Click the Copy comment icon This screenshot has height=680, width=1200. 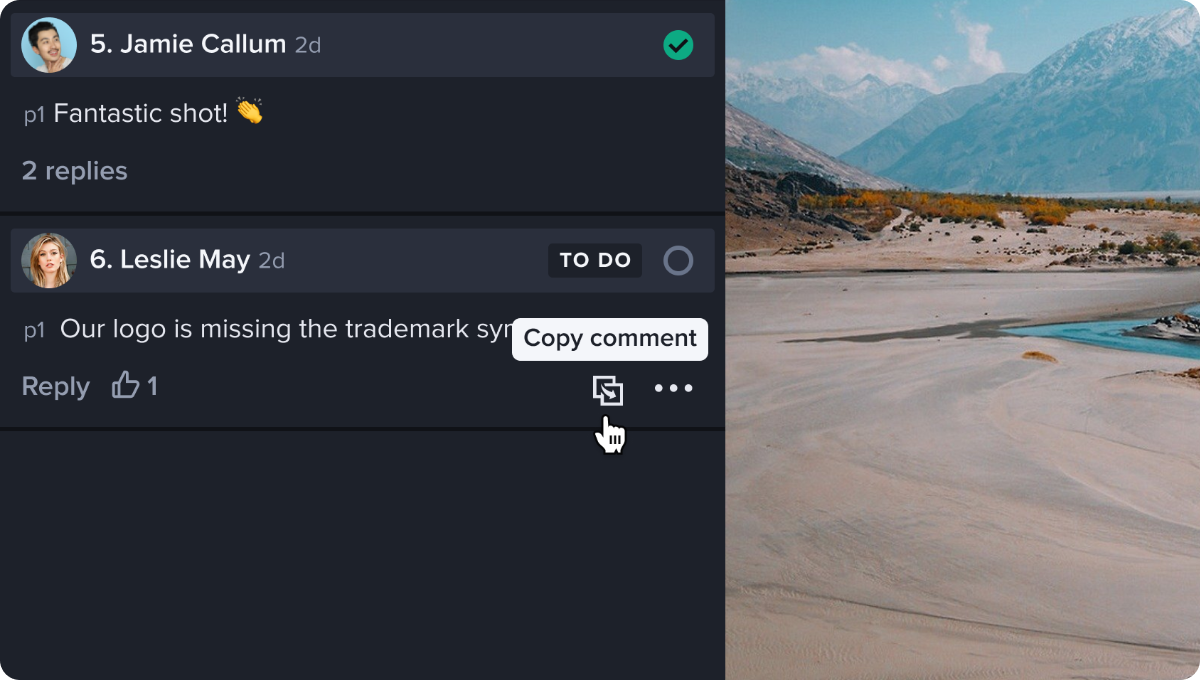pyautogui.click(x=608, y=390)
